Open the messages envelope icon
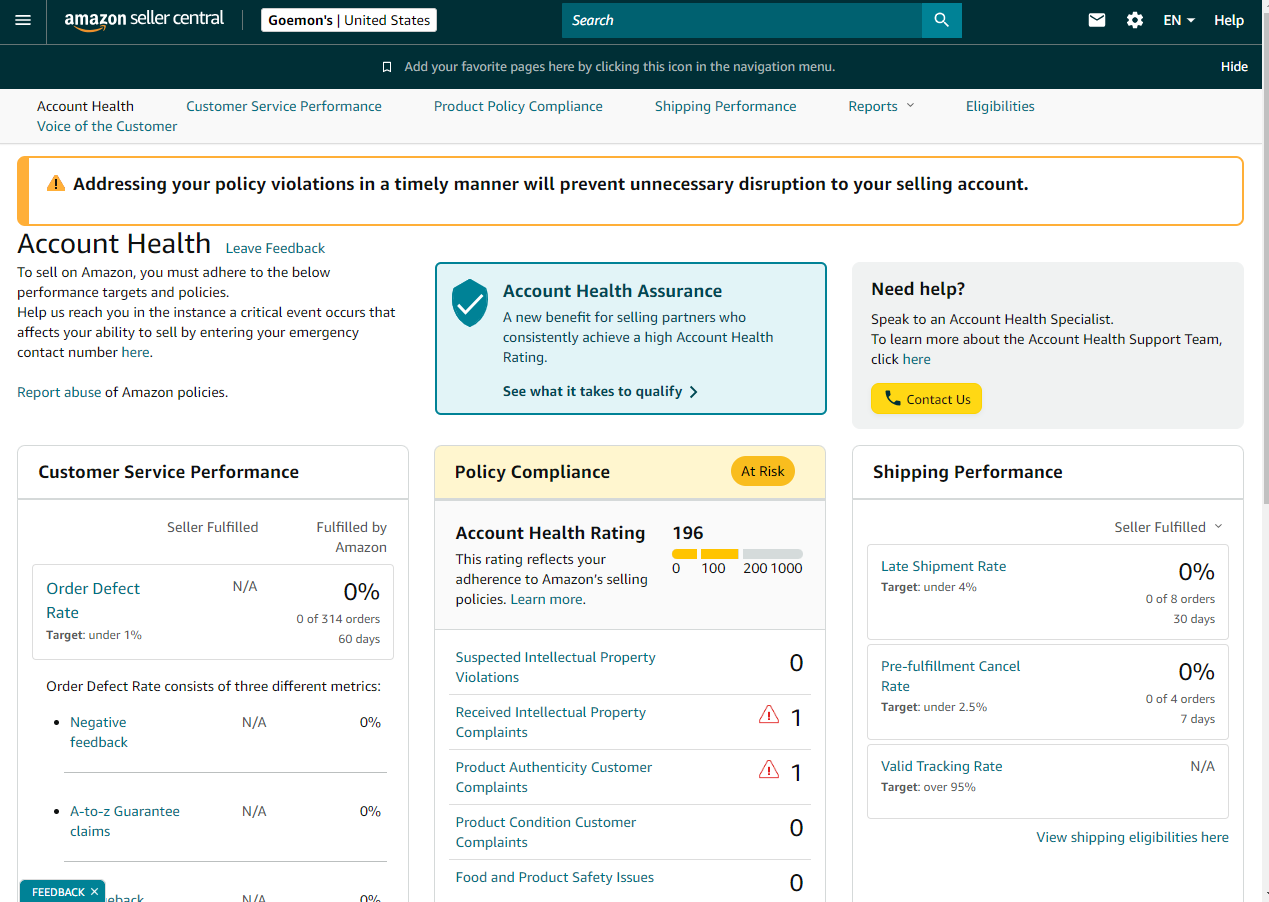This screenshot has width=1269, height=902. 1097,20
